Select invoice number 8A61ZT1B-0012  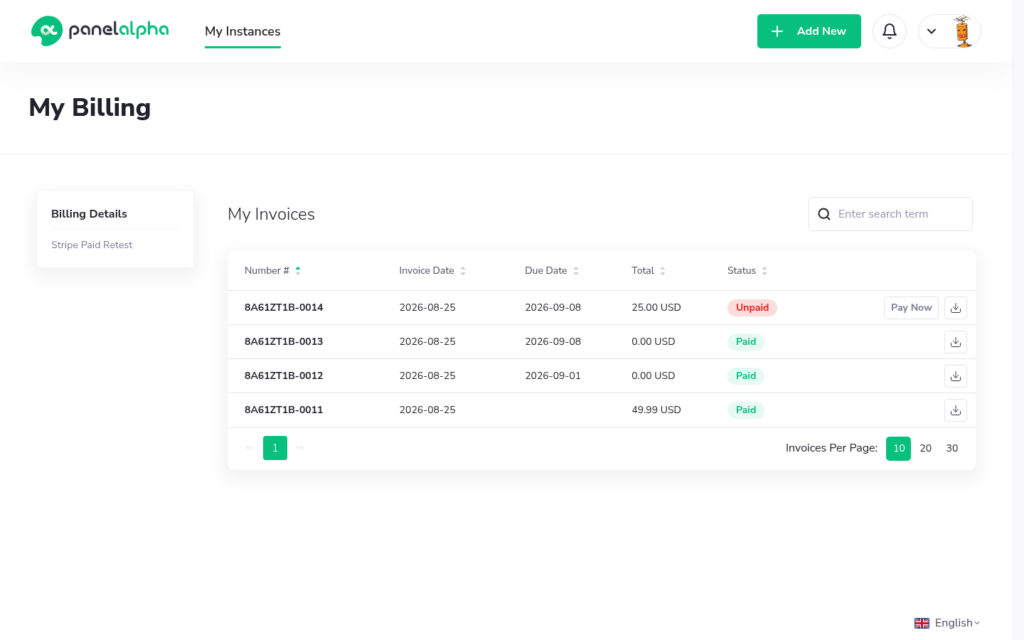283,376
